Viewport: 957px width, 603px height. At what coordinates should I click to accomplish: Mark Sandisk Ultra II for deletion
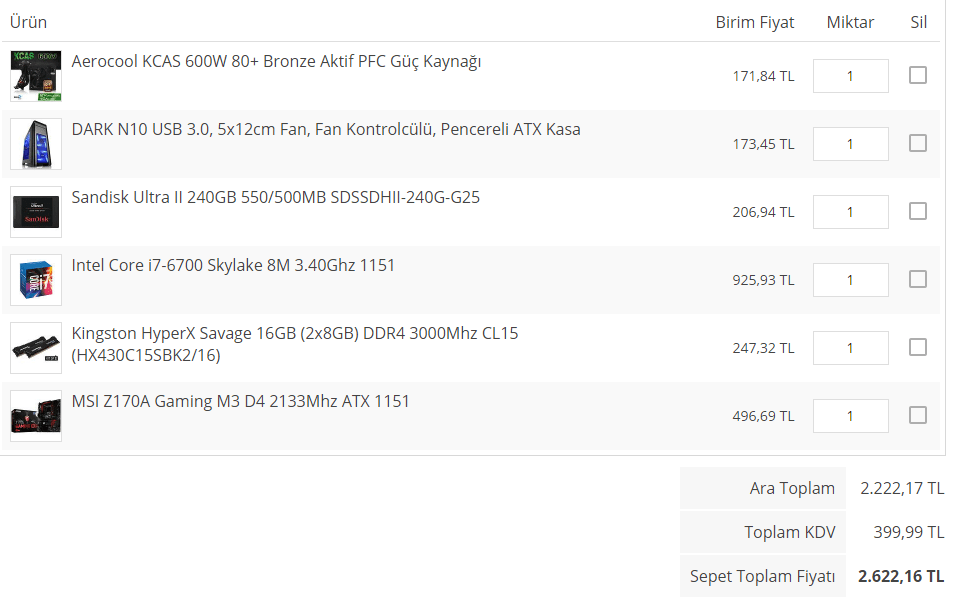click(917, 211)
